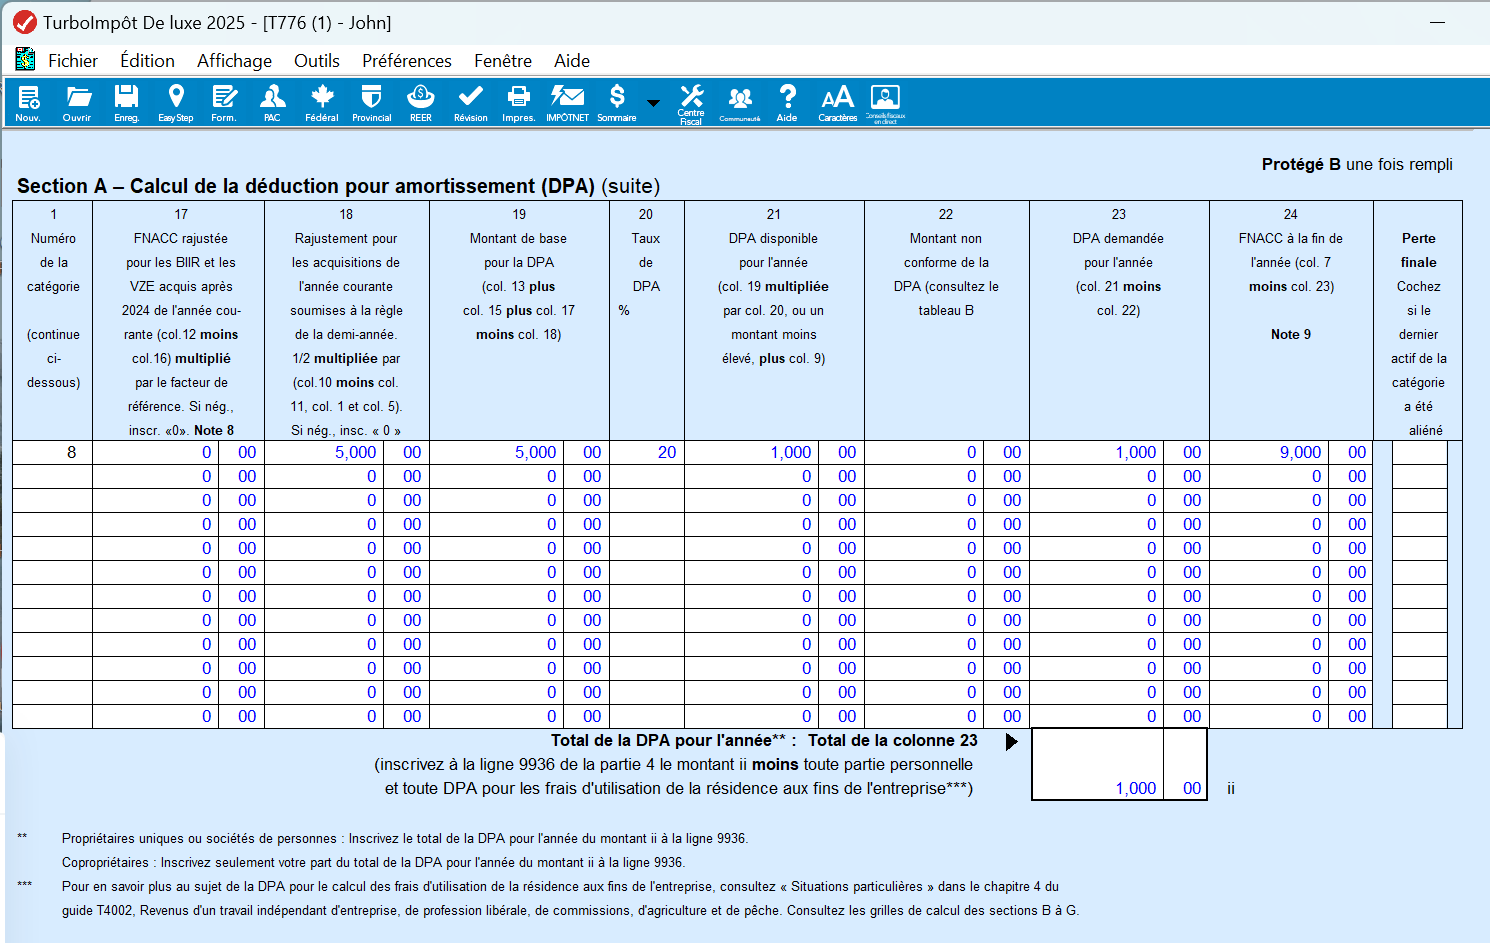
Task: Click the Nouv. new return icon
Action: (x=28, y=103)
